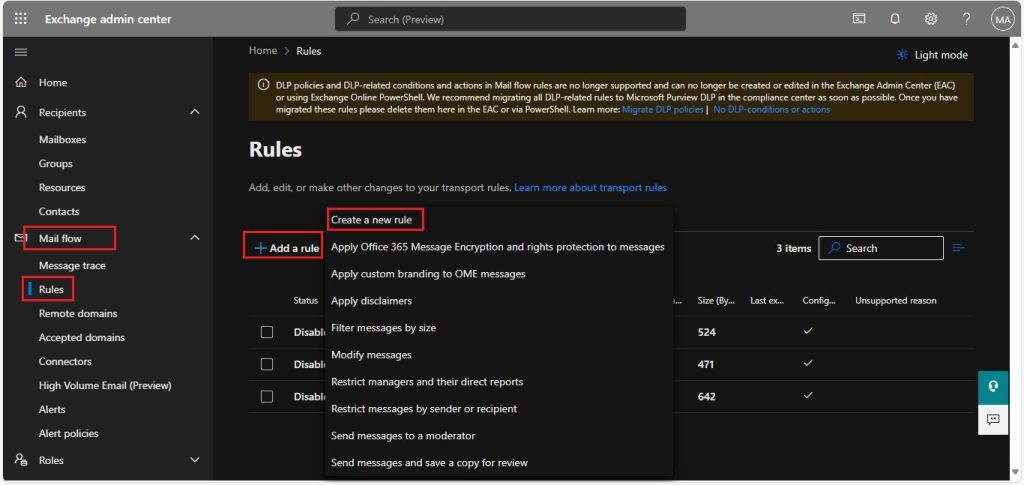Choose Apply Office 365 Message Encryption option
The width and height of the screenshot is (1024, 485).
coord(498,247)
